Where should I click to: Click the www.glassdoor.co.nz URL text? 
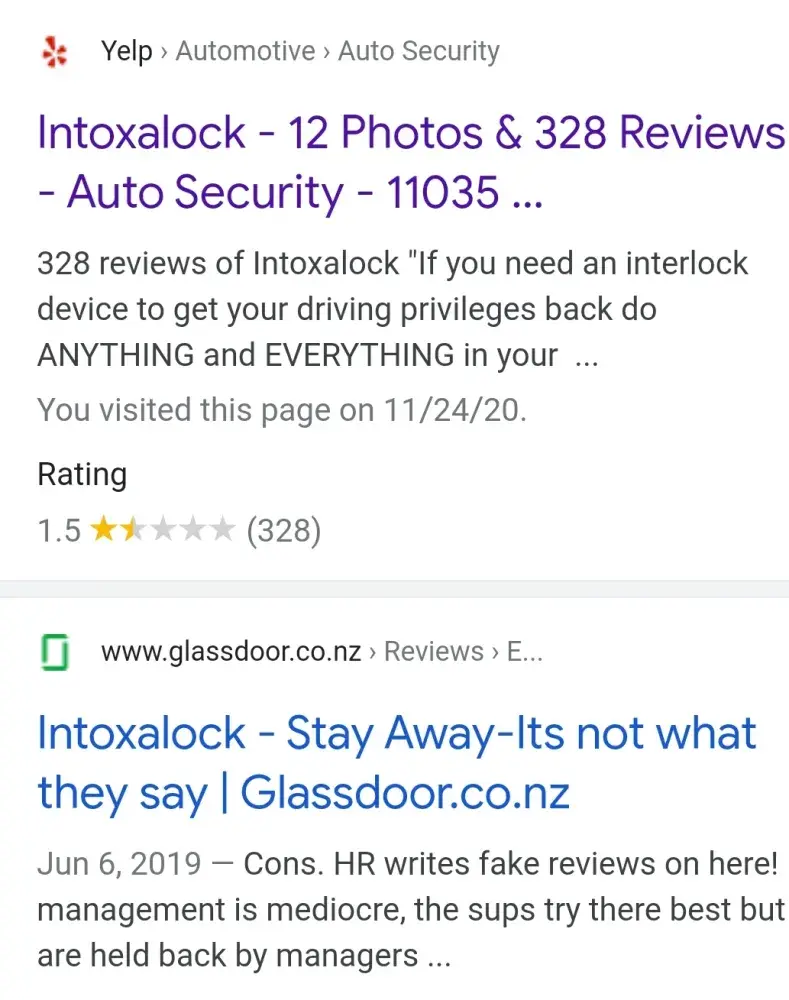pos(231,651)
